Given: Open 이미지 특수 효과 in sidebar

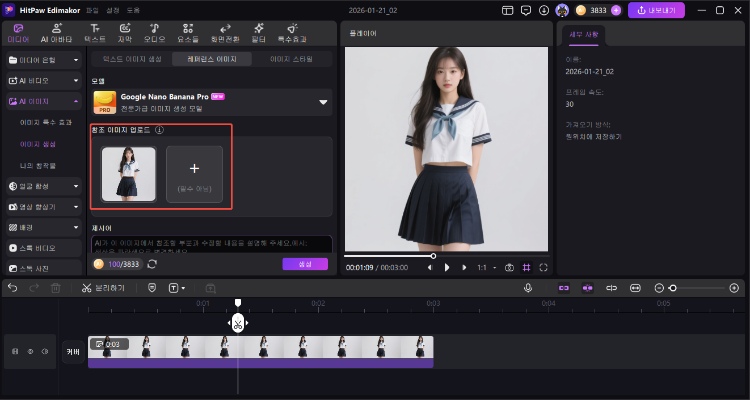Looking at the screenshot, I should click(46, 122).
